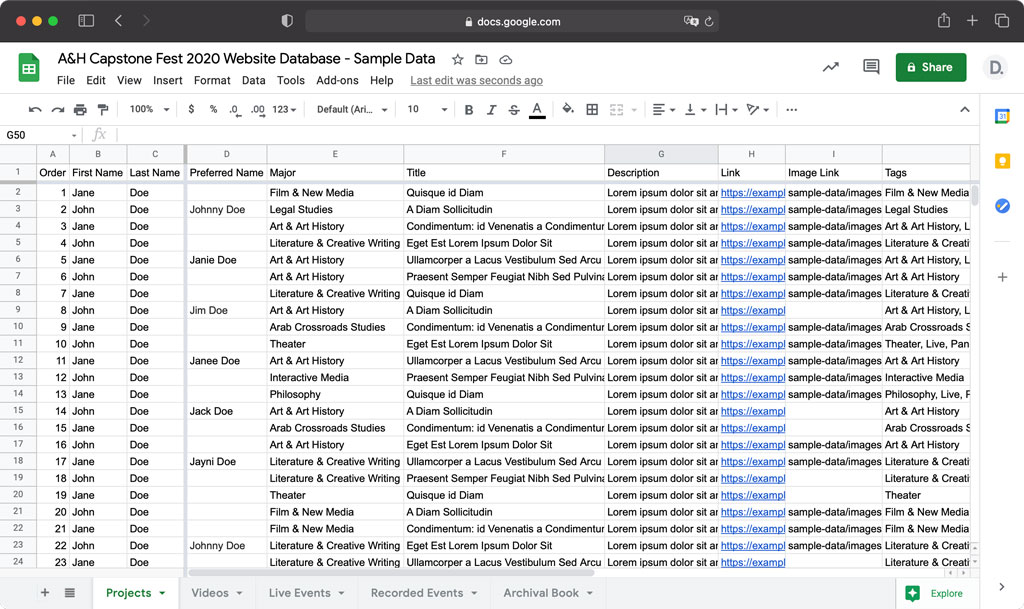This screenshot has width=1024, height=609.
Task: Redo the last action
Action: pyautogui.click(x=56, y=109)
